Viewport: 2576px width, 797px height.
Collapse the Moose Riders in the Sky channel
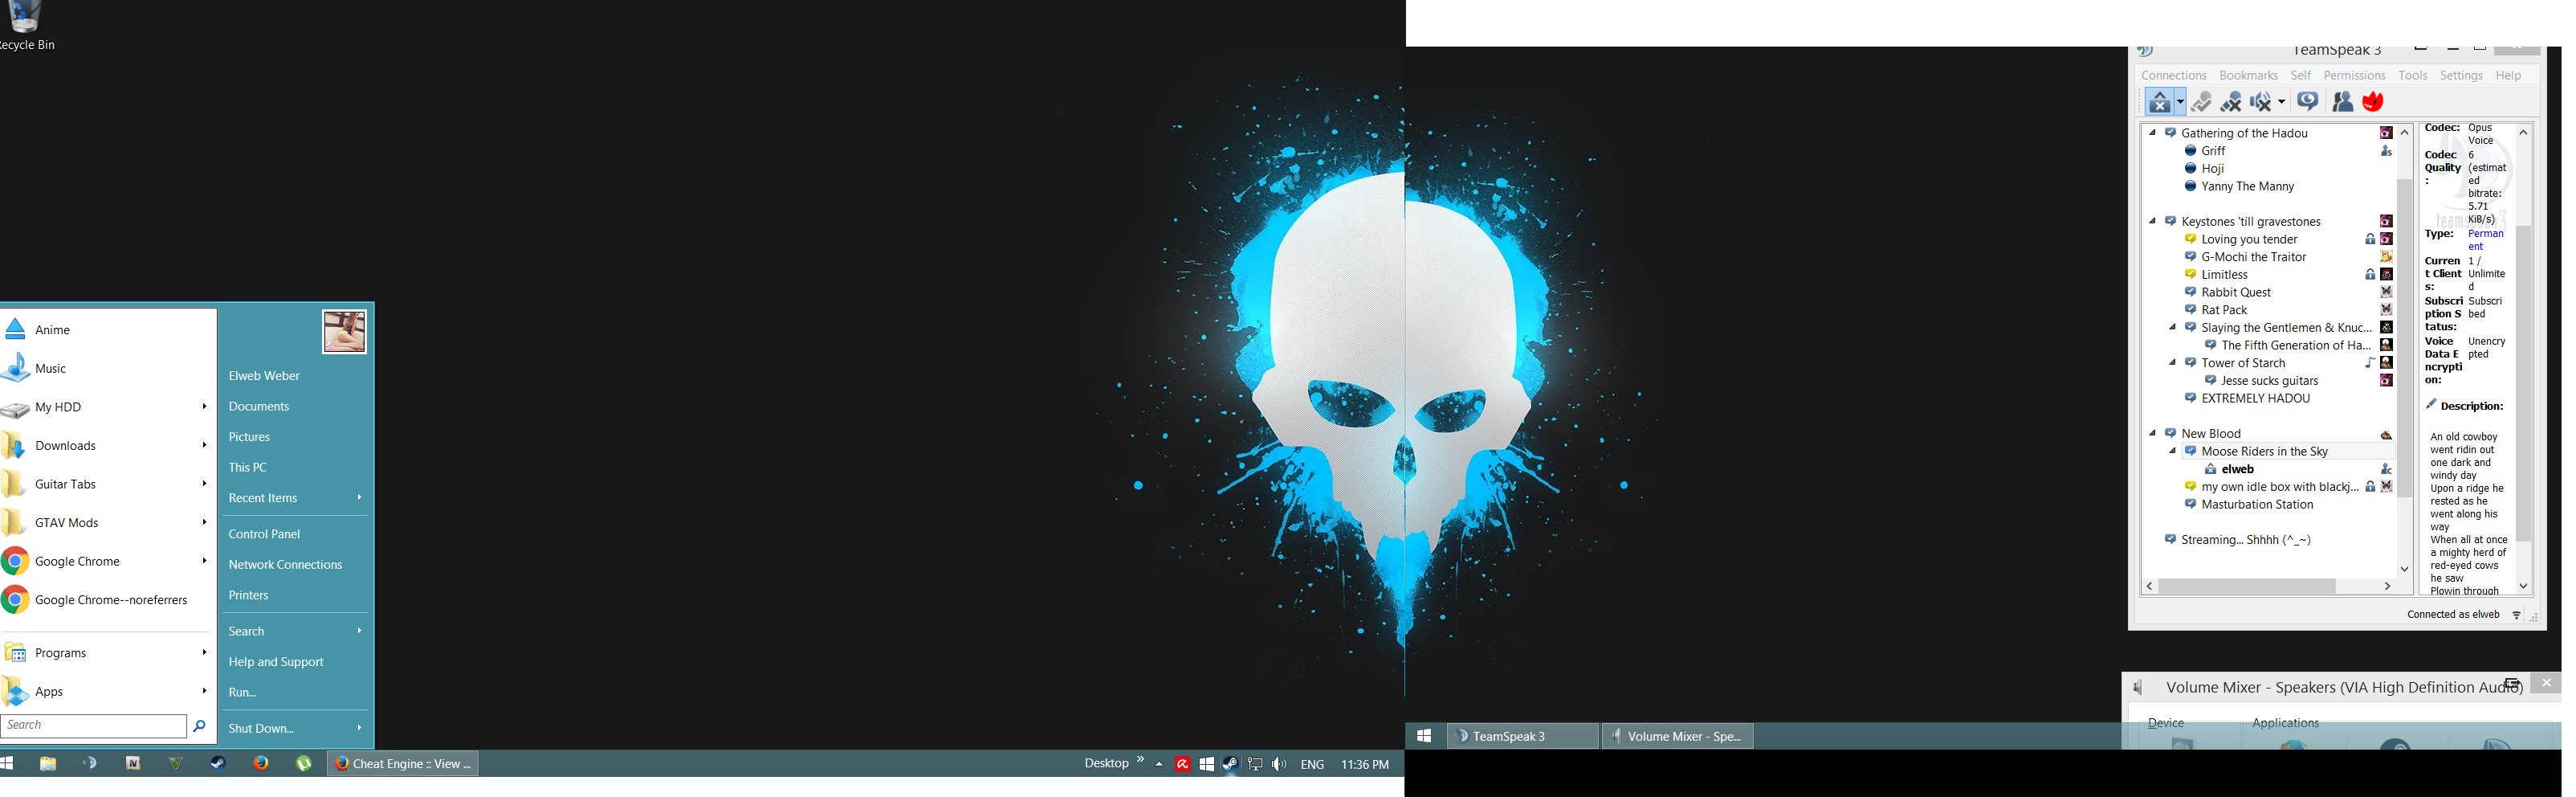click(x=2172, y=452)
